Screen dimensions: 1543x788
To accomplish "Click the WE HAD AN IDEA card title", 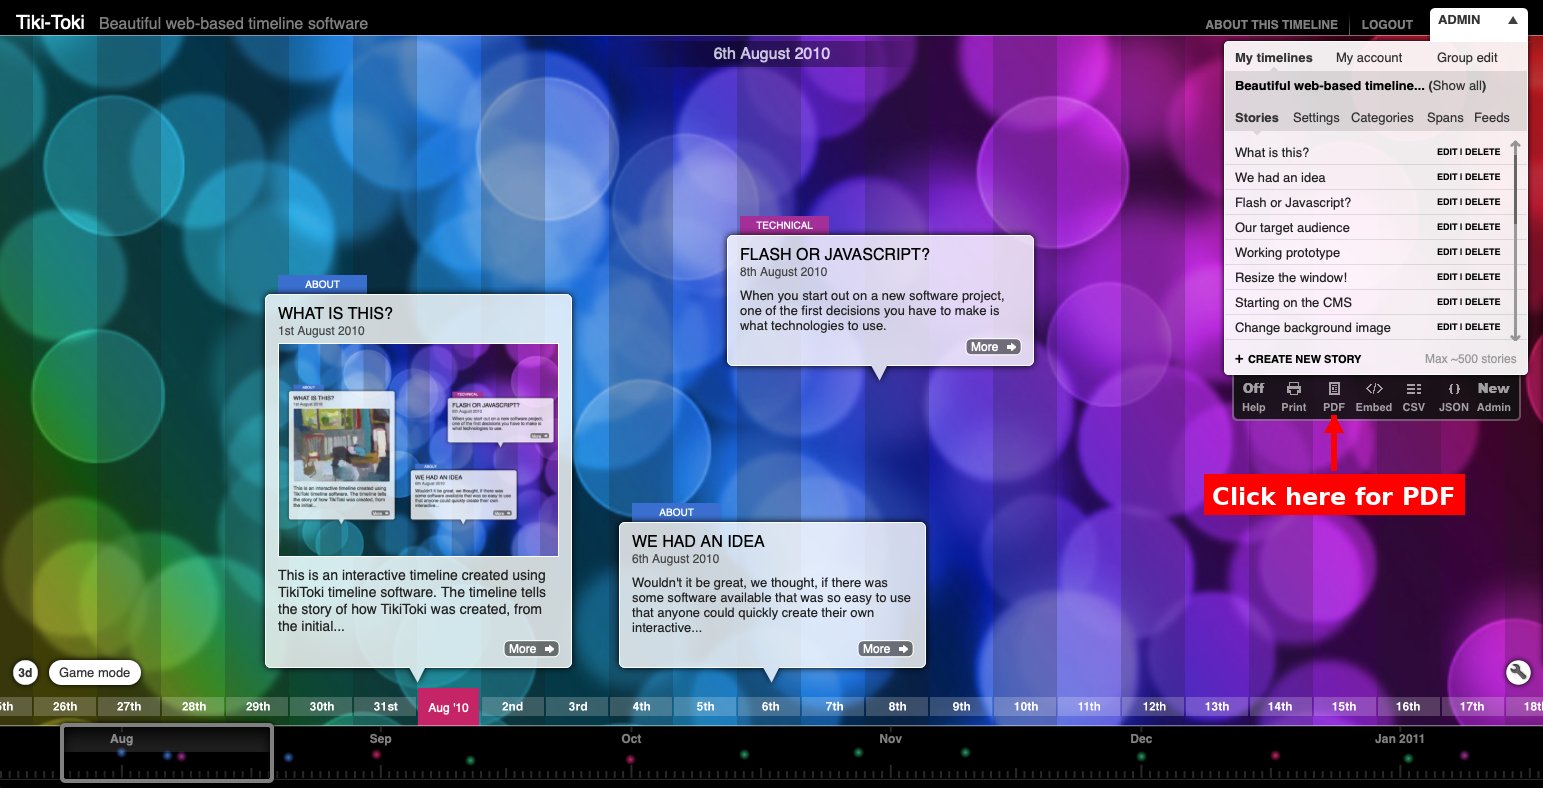I will pyautogui.click(x=698, y=542).
